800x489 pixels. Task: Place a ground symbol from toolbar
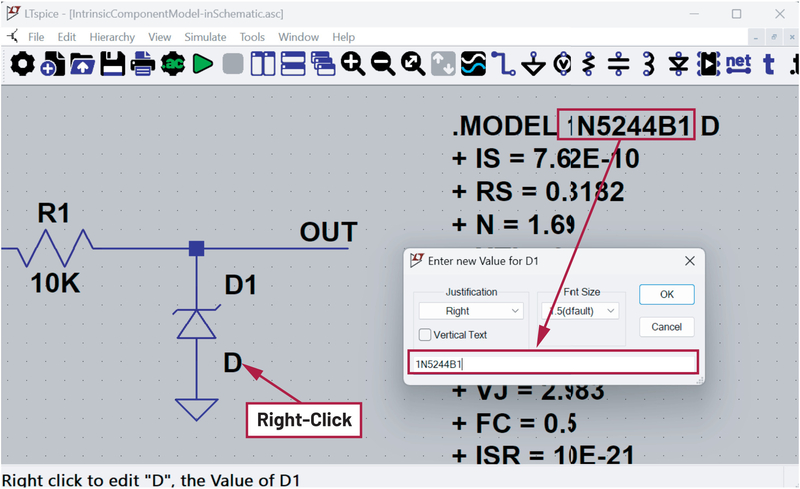[x=533, y=64]
